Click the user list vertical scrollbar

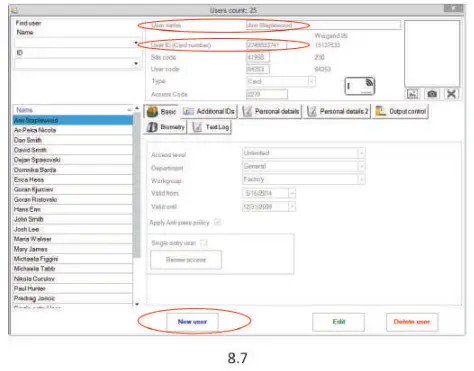136,185
